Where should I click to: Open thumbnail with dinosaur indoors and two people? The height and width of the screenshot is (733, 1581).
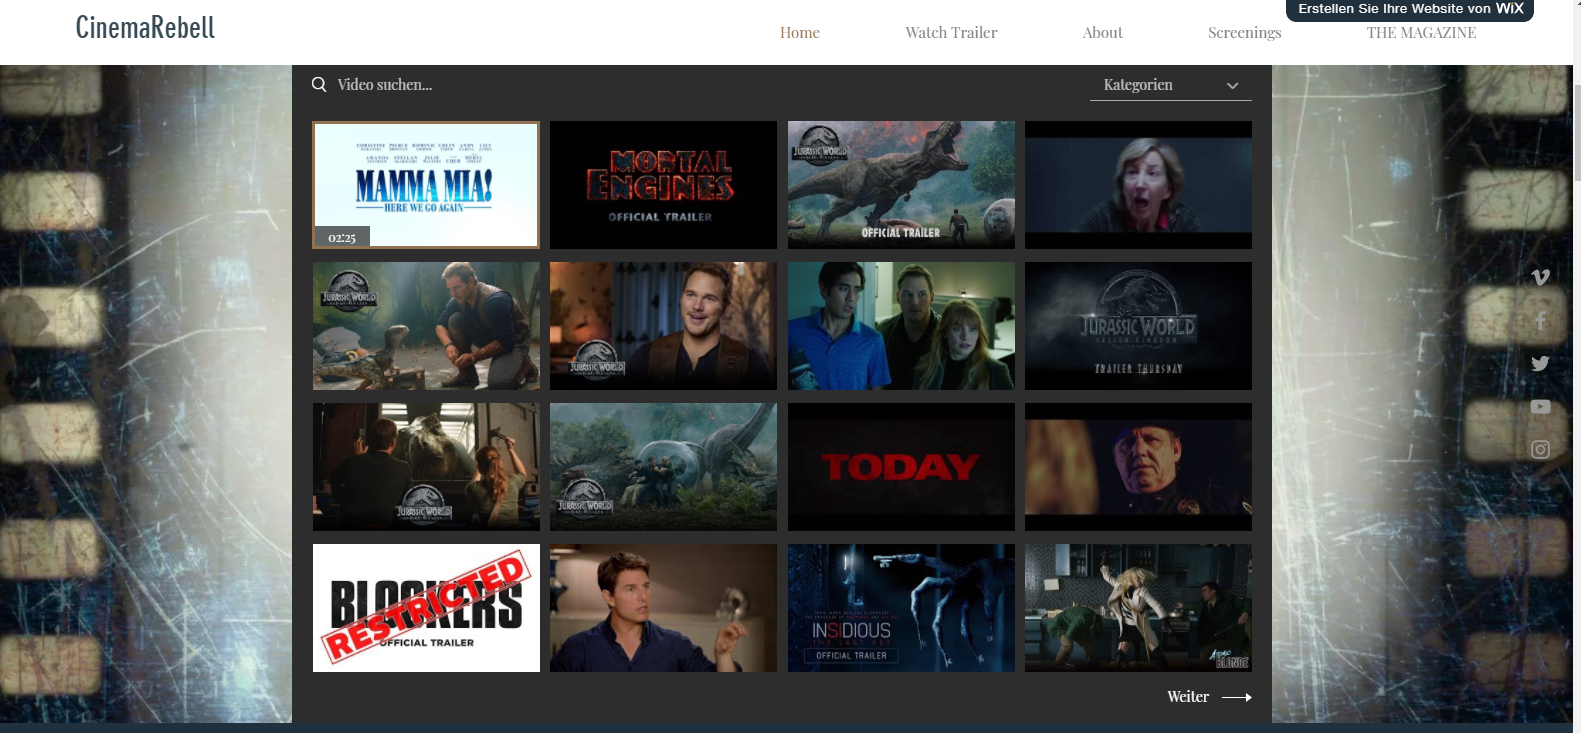tap(426, 467)
